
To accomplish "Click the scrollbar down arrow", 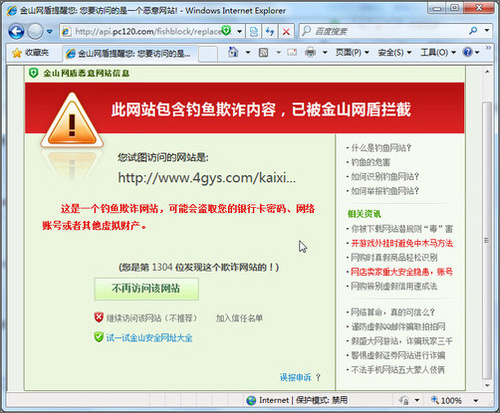I will click(487, 386).
